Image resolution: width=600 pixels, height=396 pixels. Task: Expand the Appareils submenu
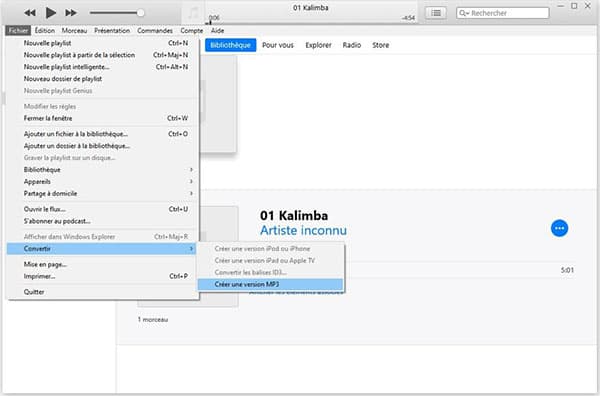[x=103, y=181]
